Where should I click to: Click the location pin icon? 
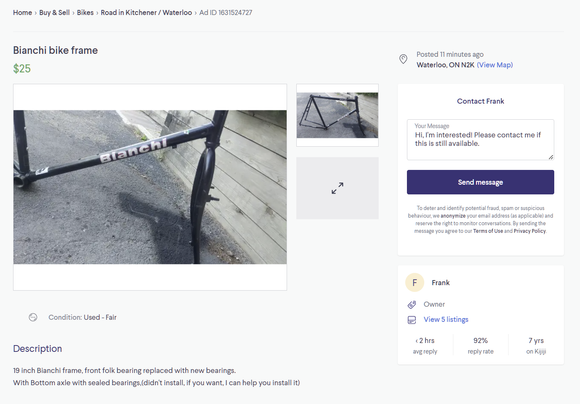(403, 59)
